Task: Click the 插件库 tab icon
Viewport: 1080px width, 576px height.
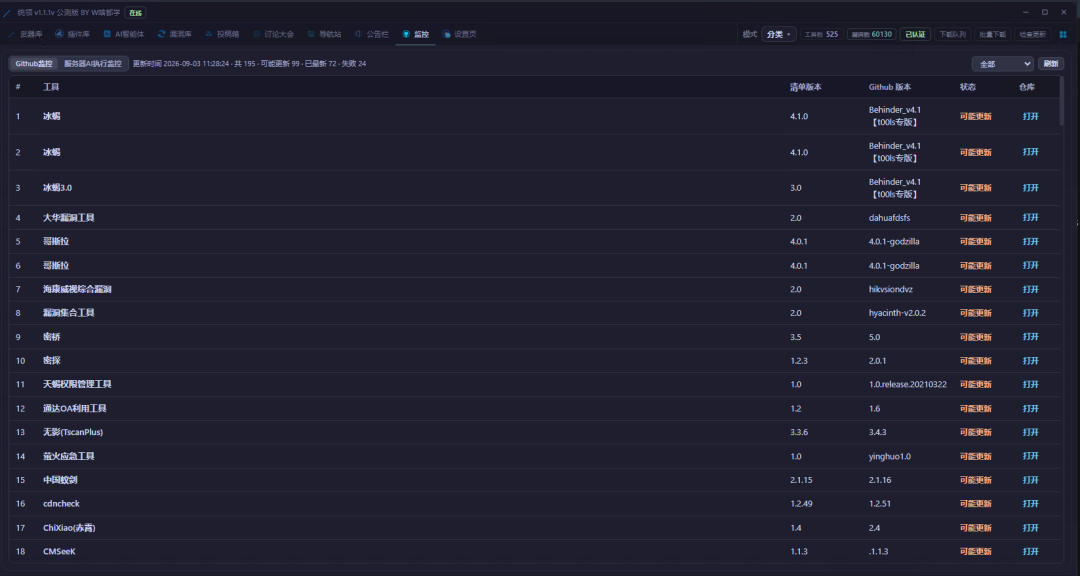Action: pyautogui.click(x=59, y=34)
